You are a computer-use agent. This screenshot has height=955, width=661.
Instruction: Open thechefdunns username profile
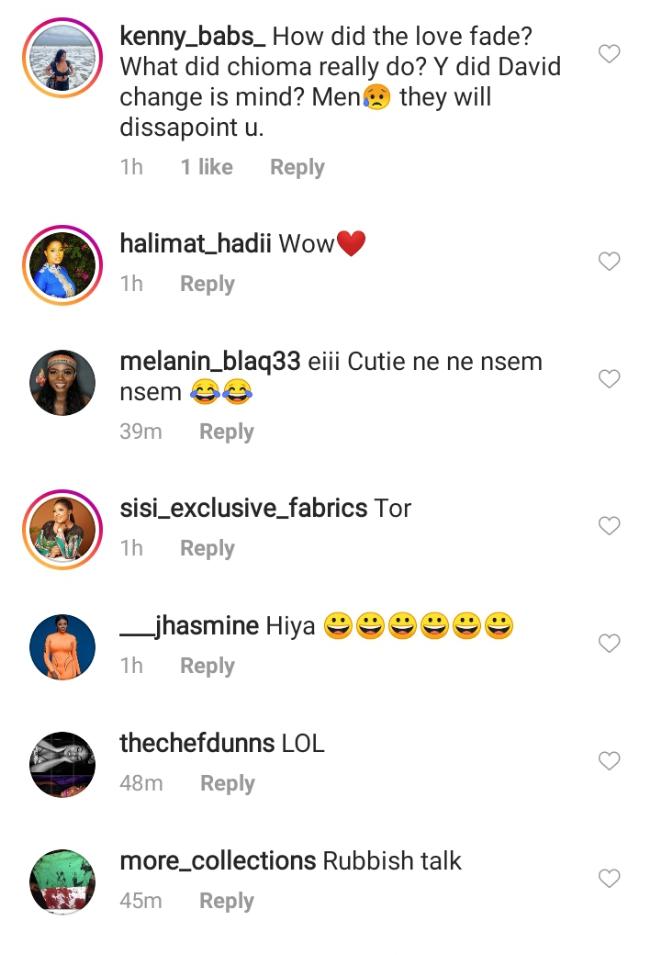(x=197, y=743)
